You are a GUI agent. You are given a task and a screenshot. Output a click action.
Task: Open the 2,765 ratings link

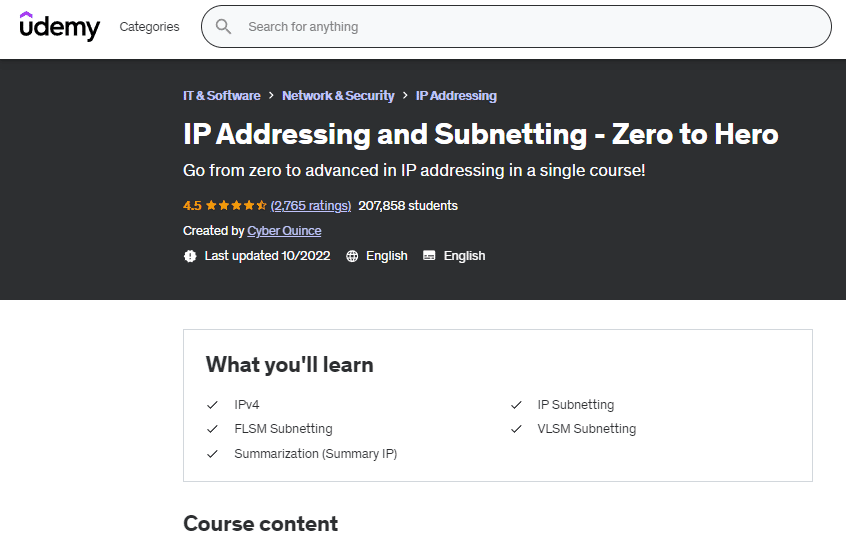(x=311, y=206)
